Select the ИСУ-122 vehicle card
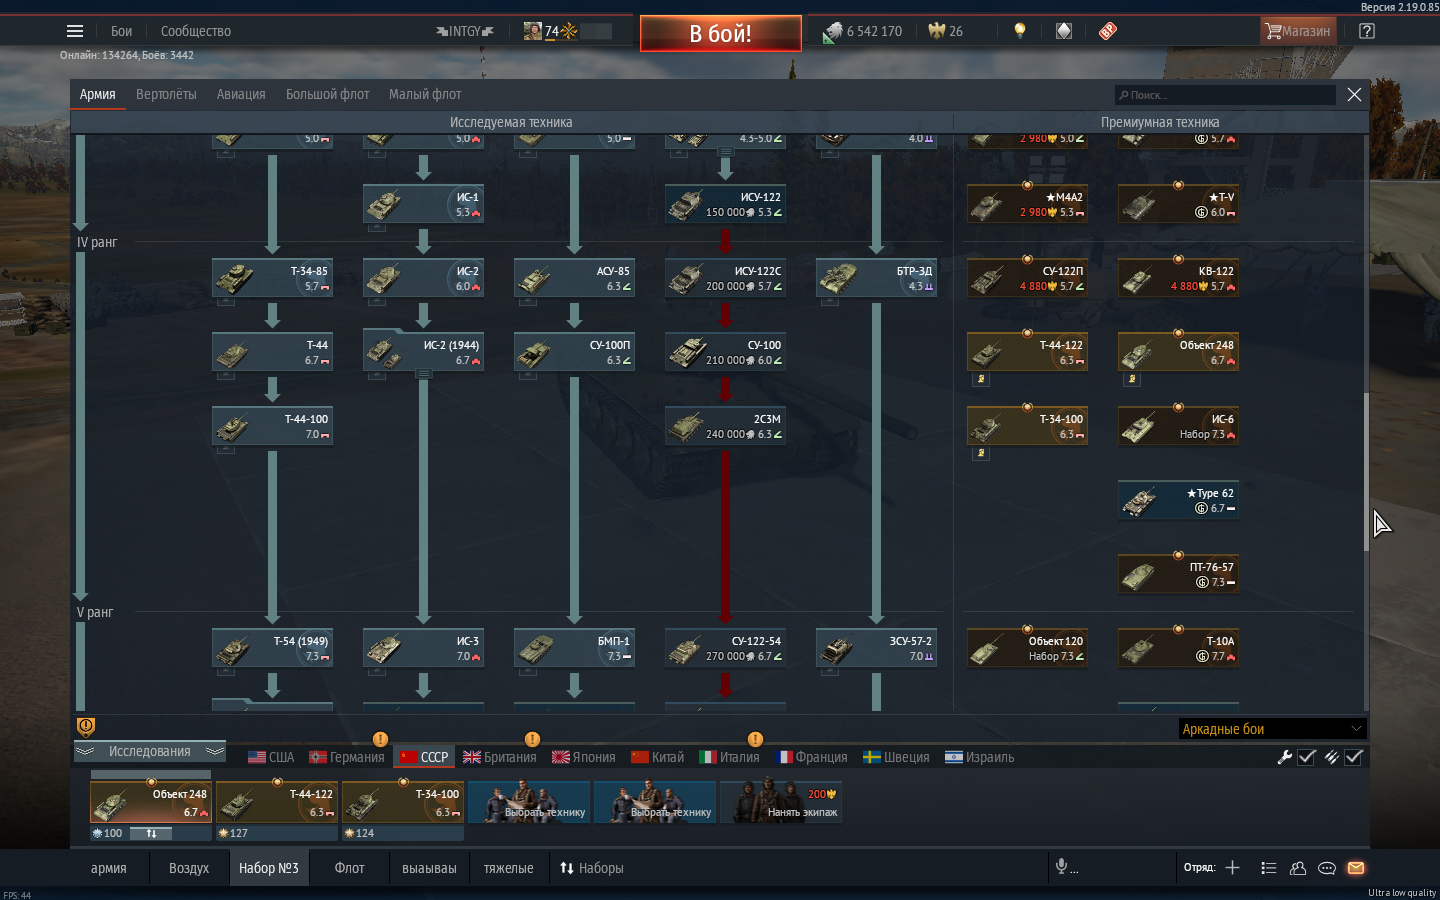This screenshot has height=900, width=1440. coord(725,204)
